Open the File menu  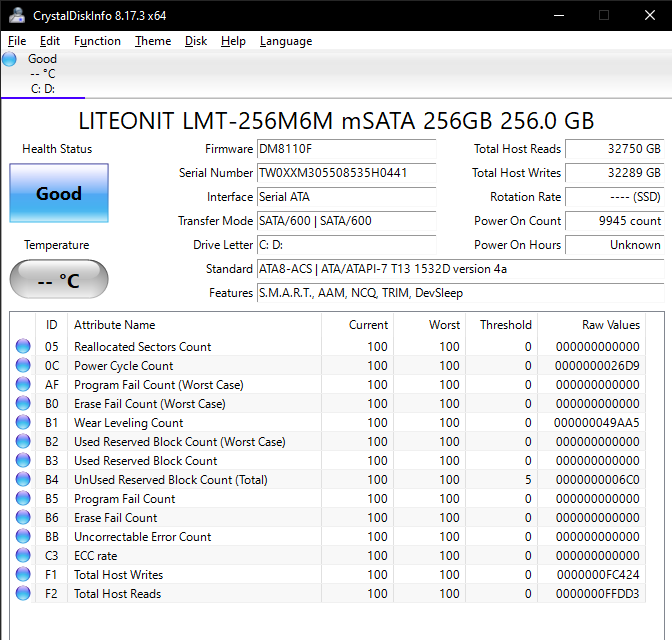tap(17, 41)
